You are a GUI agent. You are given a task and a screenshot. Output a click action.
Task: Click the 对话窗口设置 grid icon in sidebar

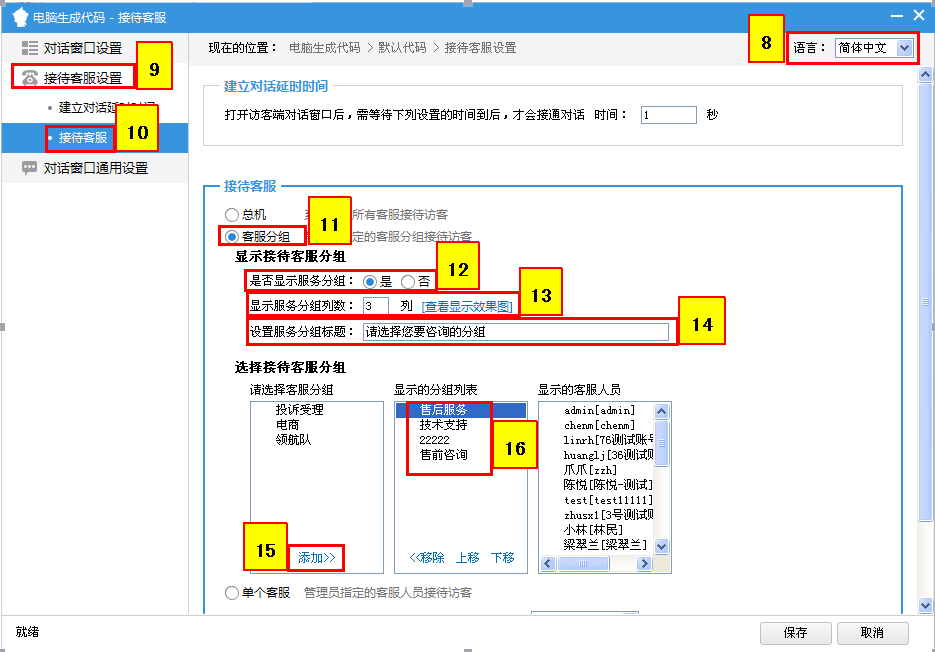[x=29, y=48]
